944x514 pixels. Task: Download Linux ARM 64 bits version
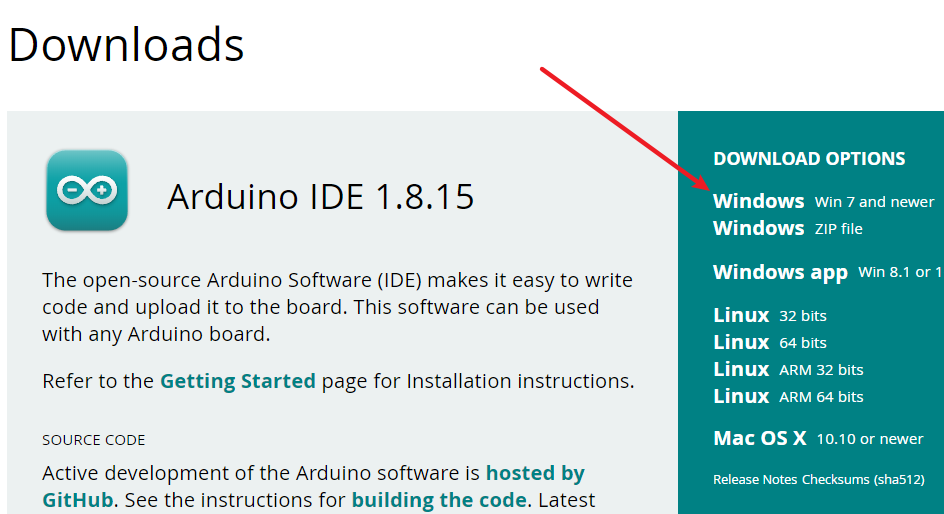[788, 397]
